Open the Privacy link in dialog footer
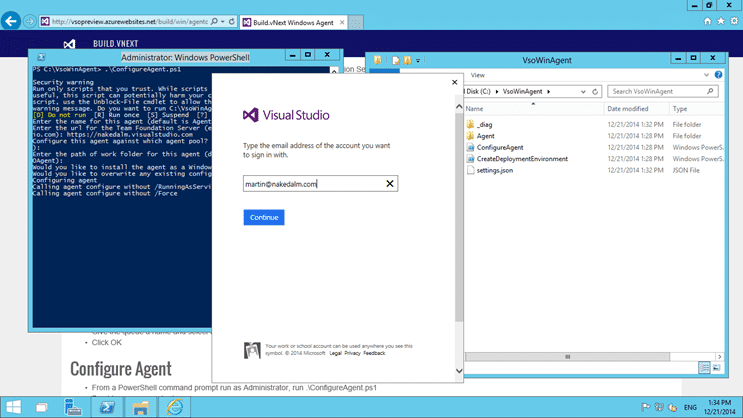The image size is (743, 418). pos(352,353)
